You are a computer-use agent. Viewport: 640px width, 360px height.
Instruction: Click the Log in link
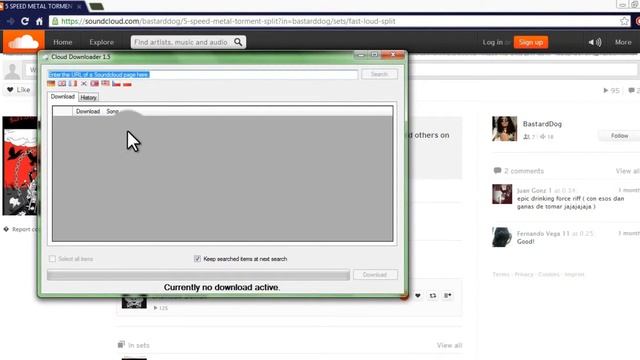(493, 42)
